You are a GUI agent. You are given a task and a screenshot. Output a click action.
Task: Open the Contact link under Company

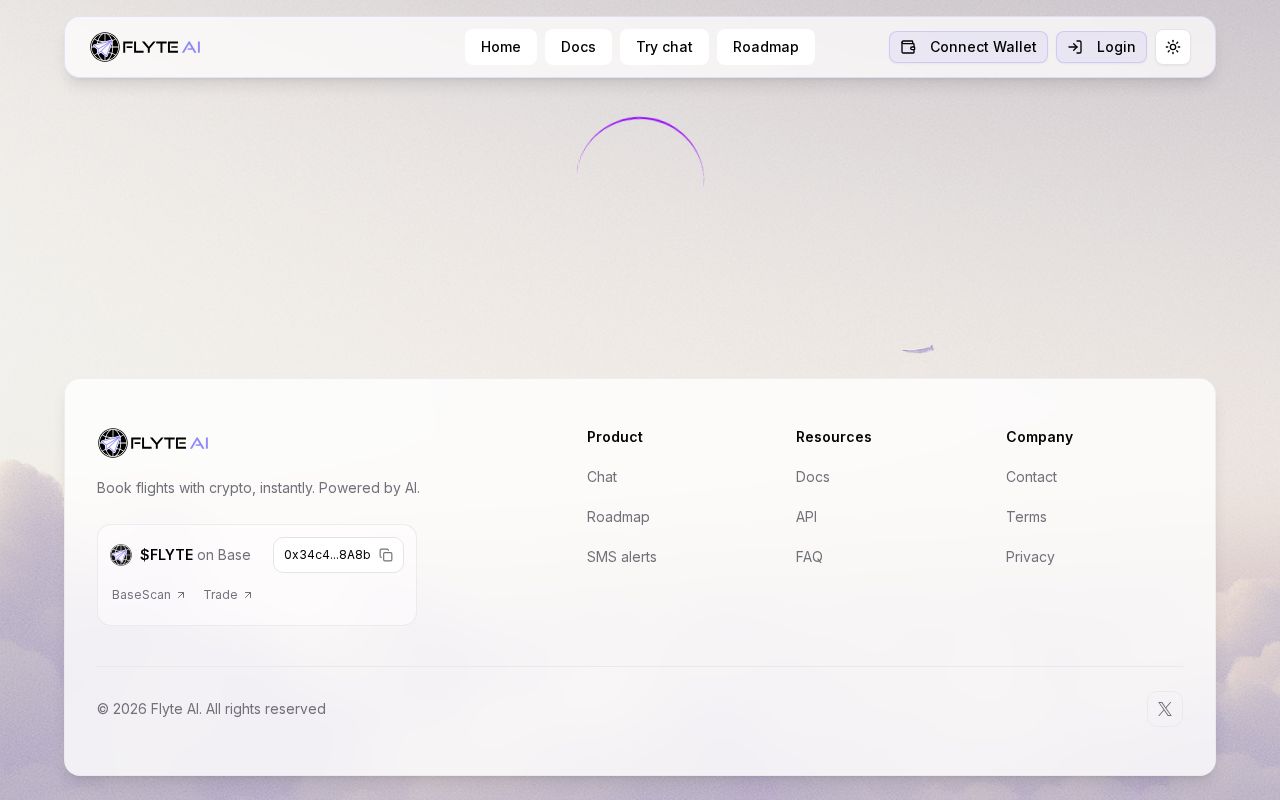coord(1031,477)
